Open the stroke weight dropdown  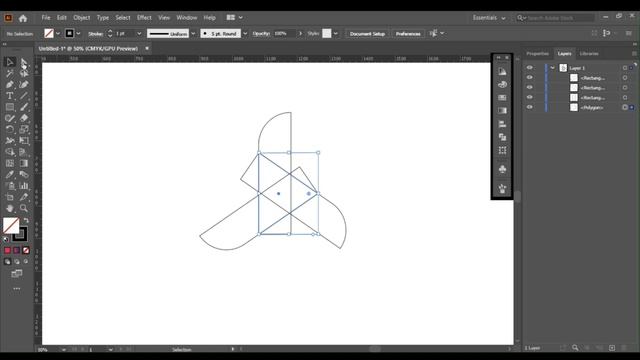139,33
